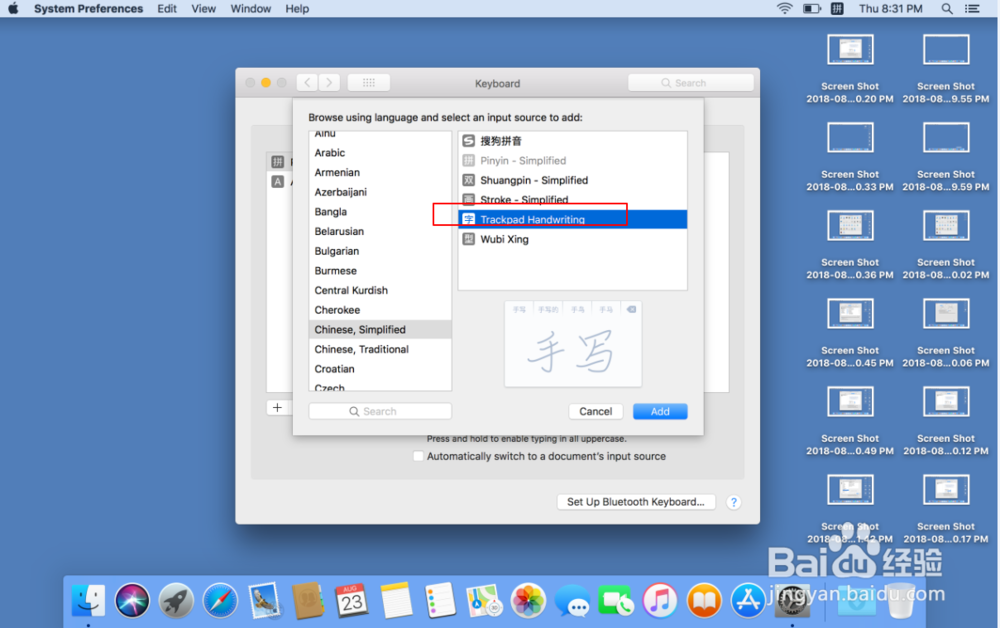Viewport: 1000px width, 628px height.
Task: Click the battery status icon in menu bar
Action: click(x=811, y=8)
